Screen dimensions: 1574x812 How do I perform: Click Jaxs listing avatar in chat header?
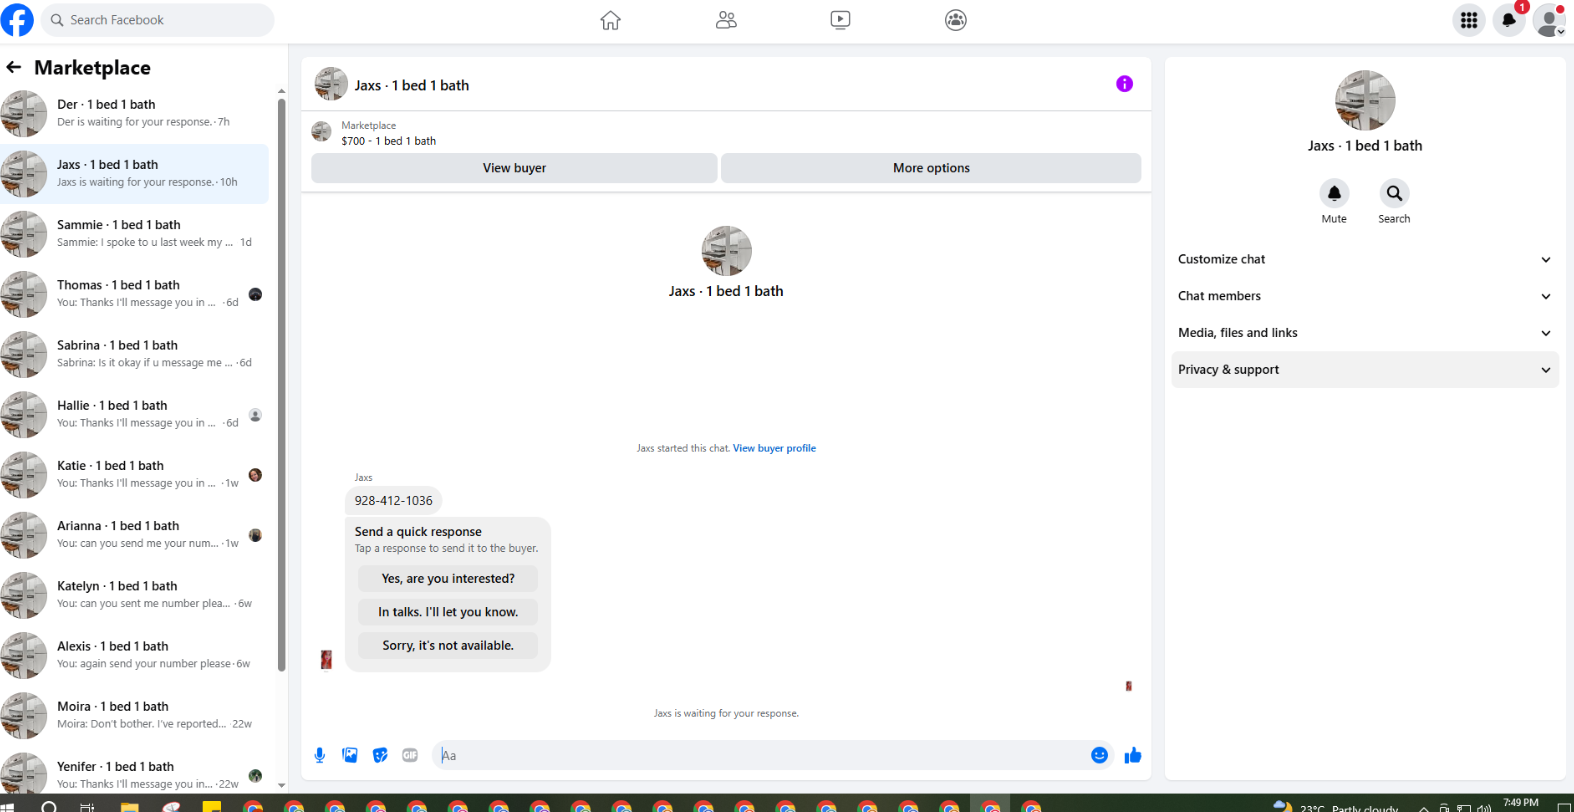[x=331, y=84]
